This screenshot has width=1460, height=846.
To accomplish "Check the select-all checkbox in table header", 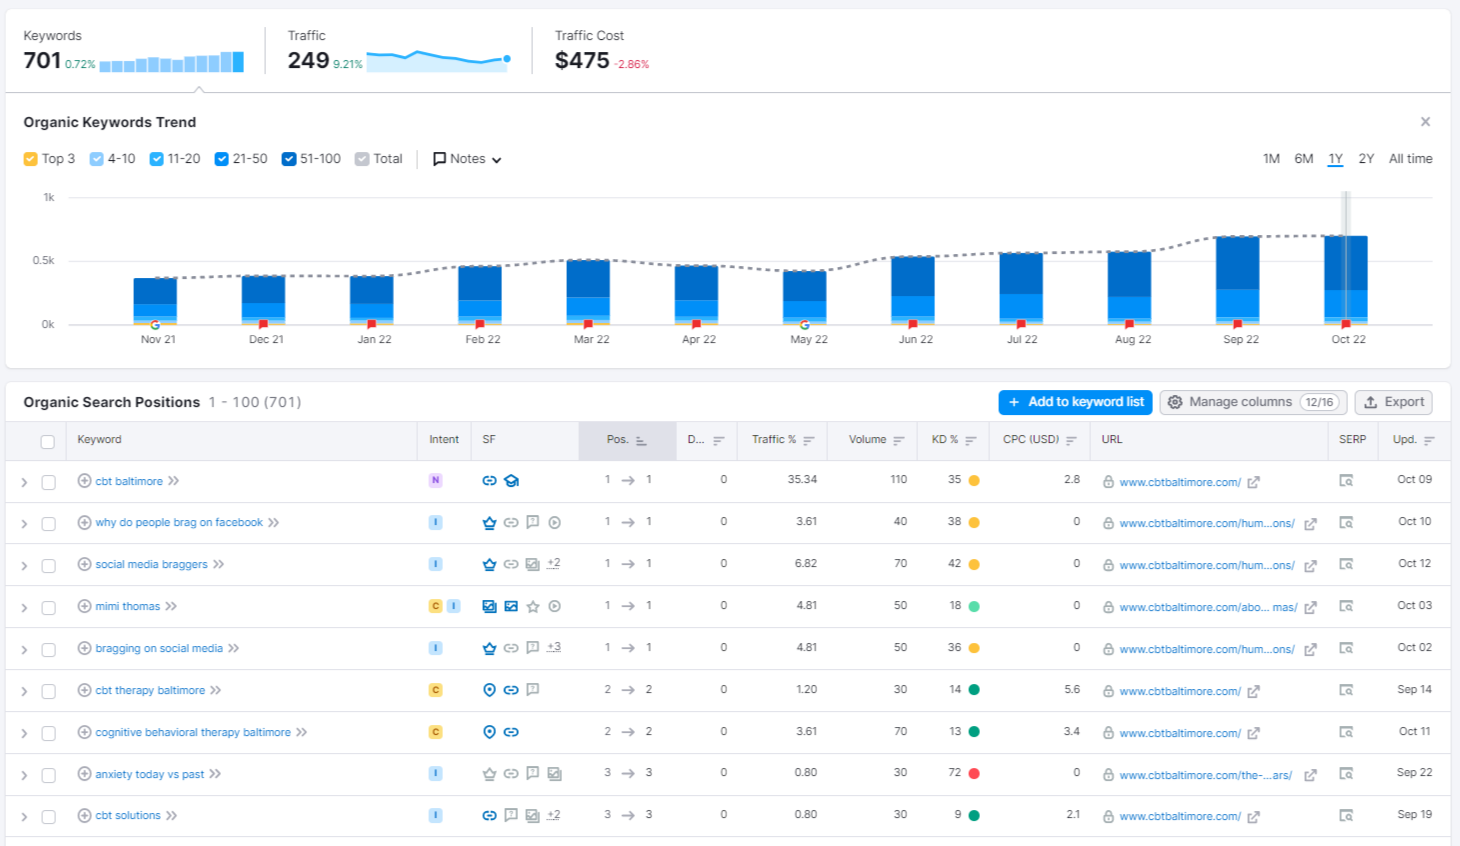I will [x=47, y=442].
